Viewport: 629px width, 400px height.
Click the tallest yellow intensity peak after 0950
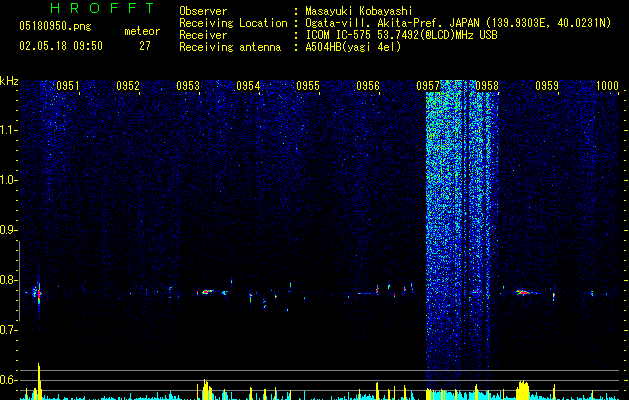39,381
